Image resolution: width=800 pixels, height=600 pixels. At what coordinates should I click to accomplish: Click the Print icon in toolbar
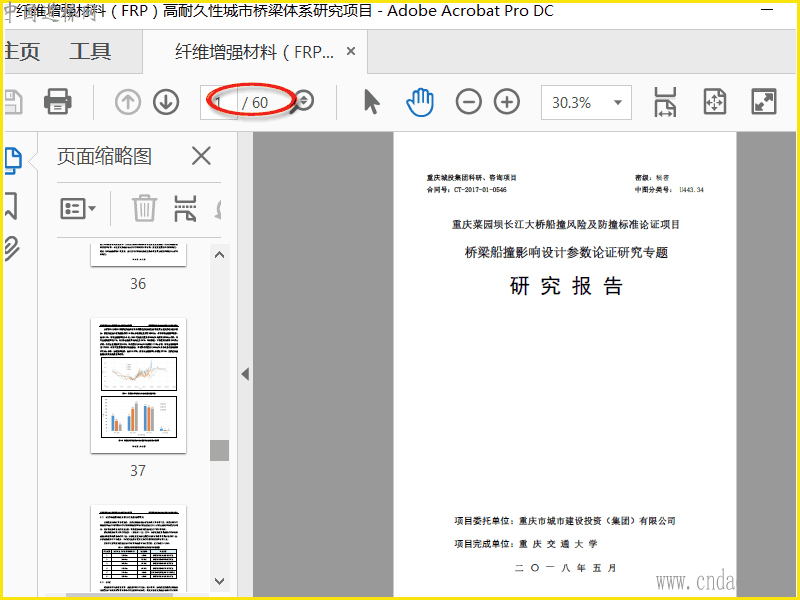click(x=58, y=102)
